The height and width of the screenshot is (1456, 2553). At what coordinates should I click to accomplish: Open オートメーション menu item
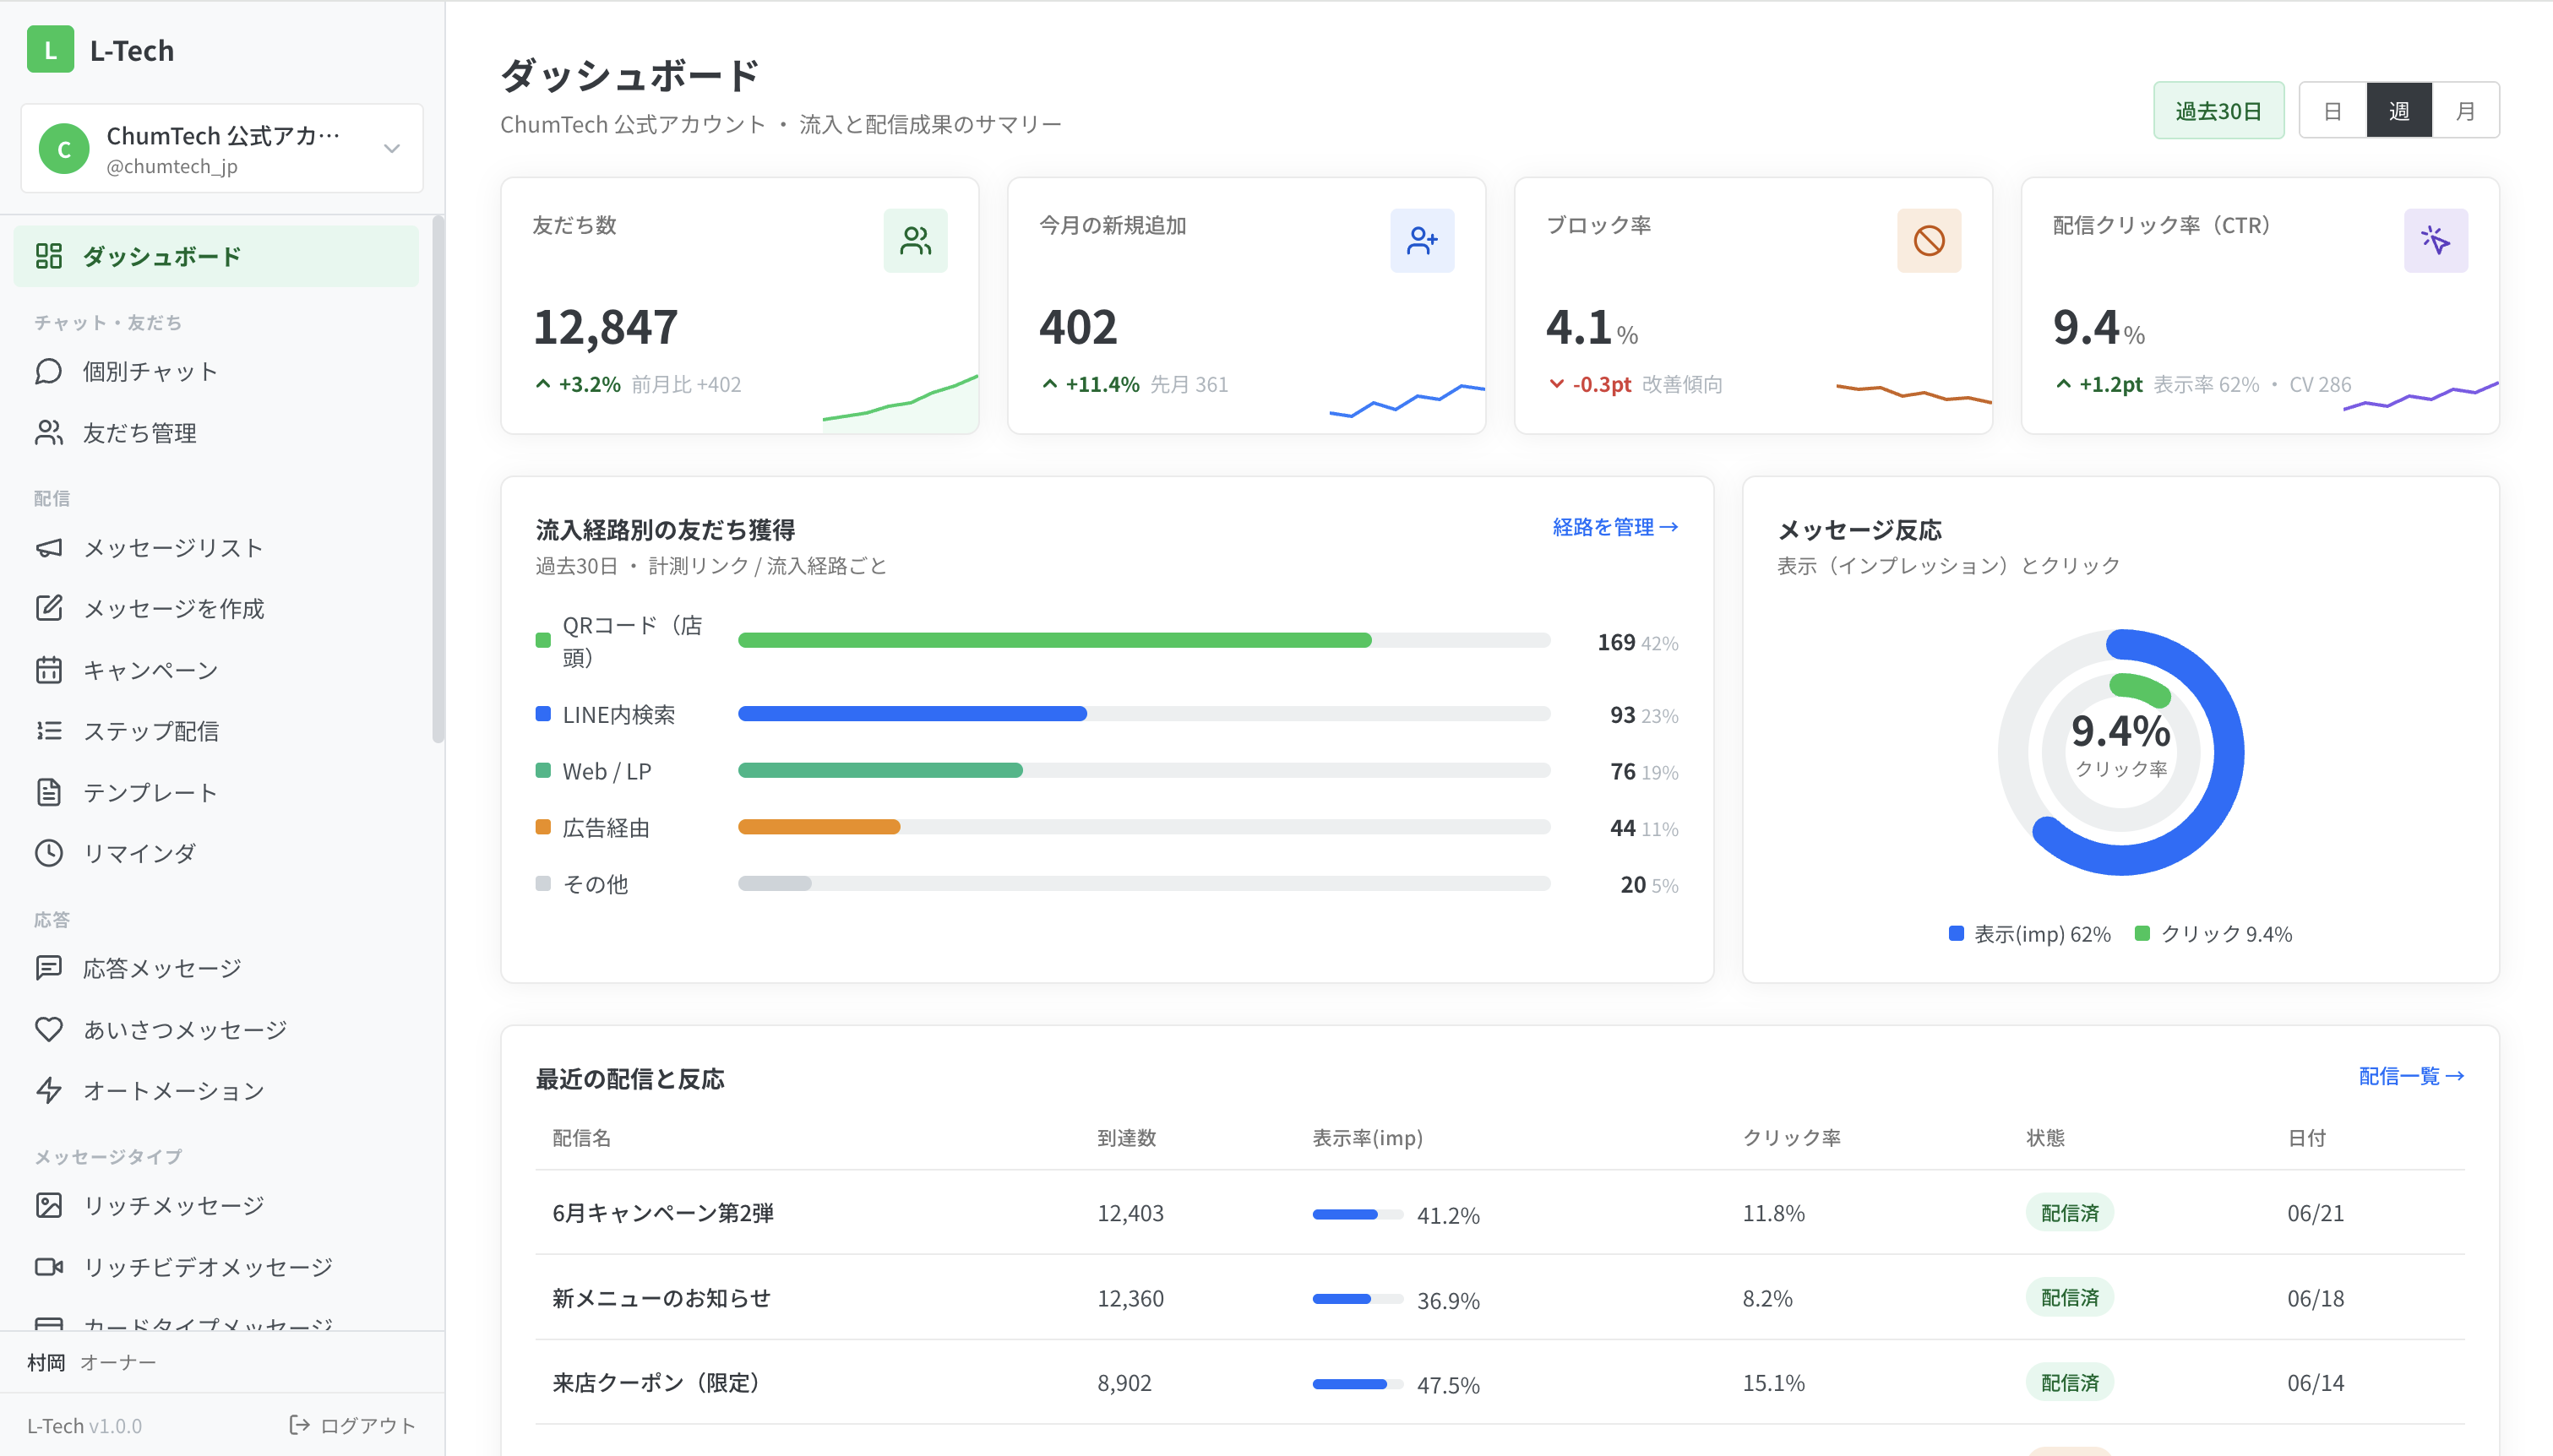click(216, 1090)
